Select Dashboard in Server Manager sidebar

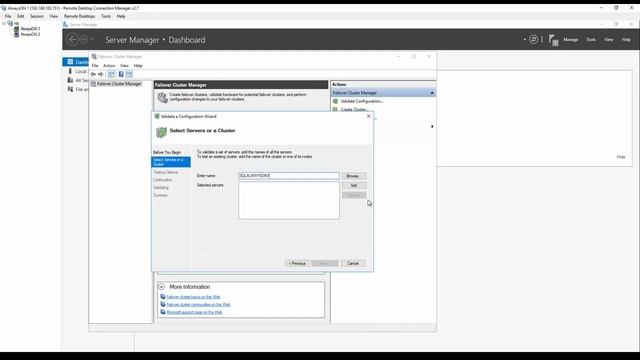76,62
